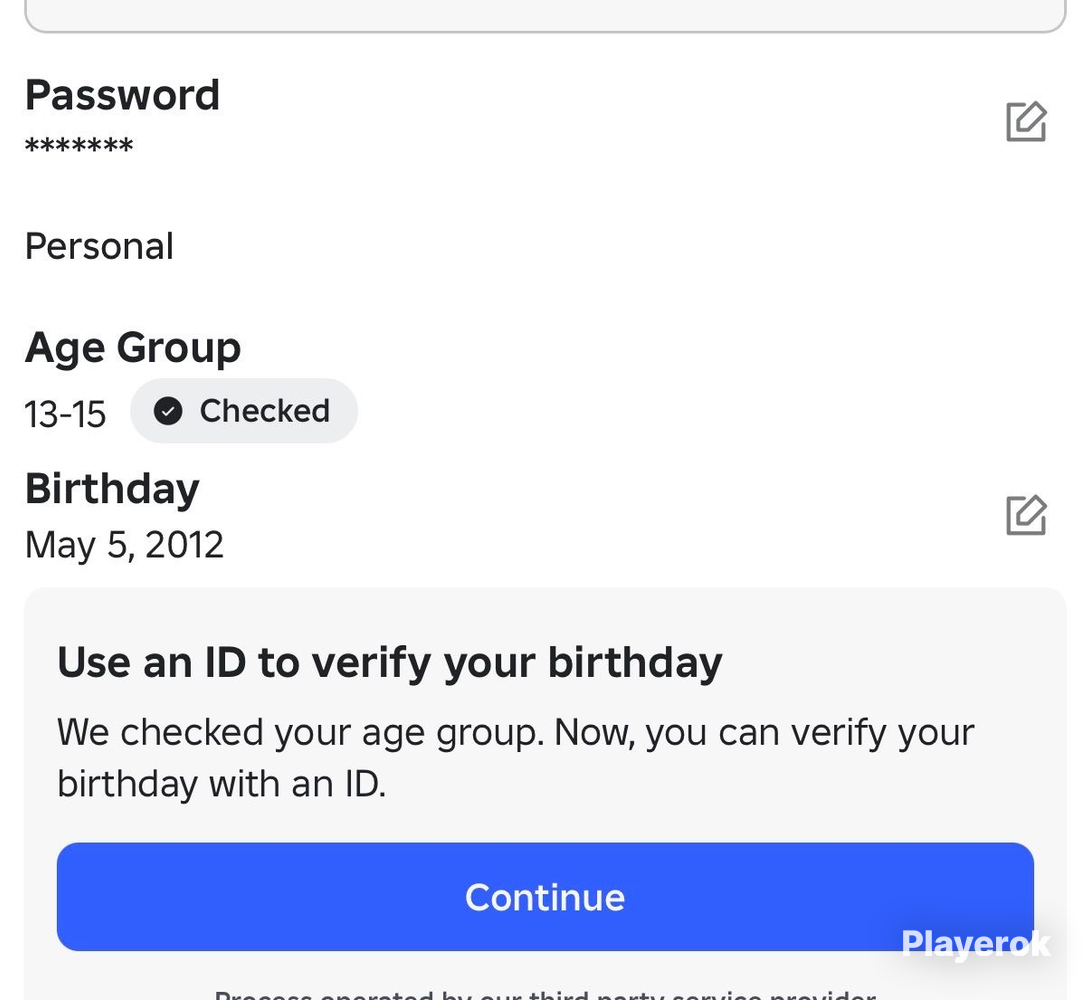Click the Password heading
This screenshot has width=1091, height=1000.
pyautogui.click(x=122, y=95)
